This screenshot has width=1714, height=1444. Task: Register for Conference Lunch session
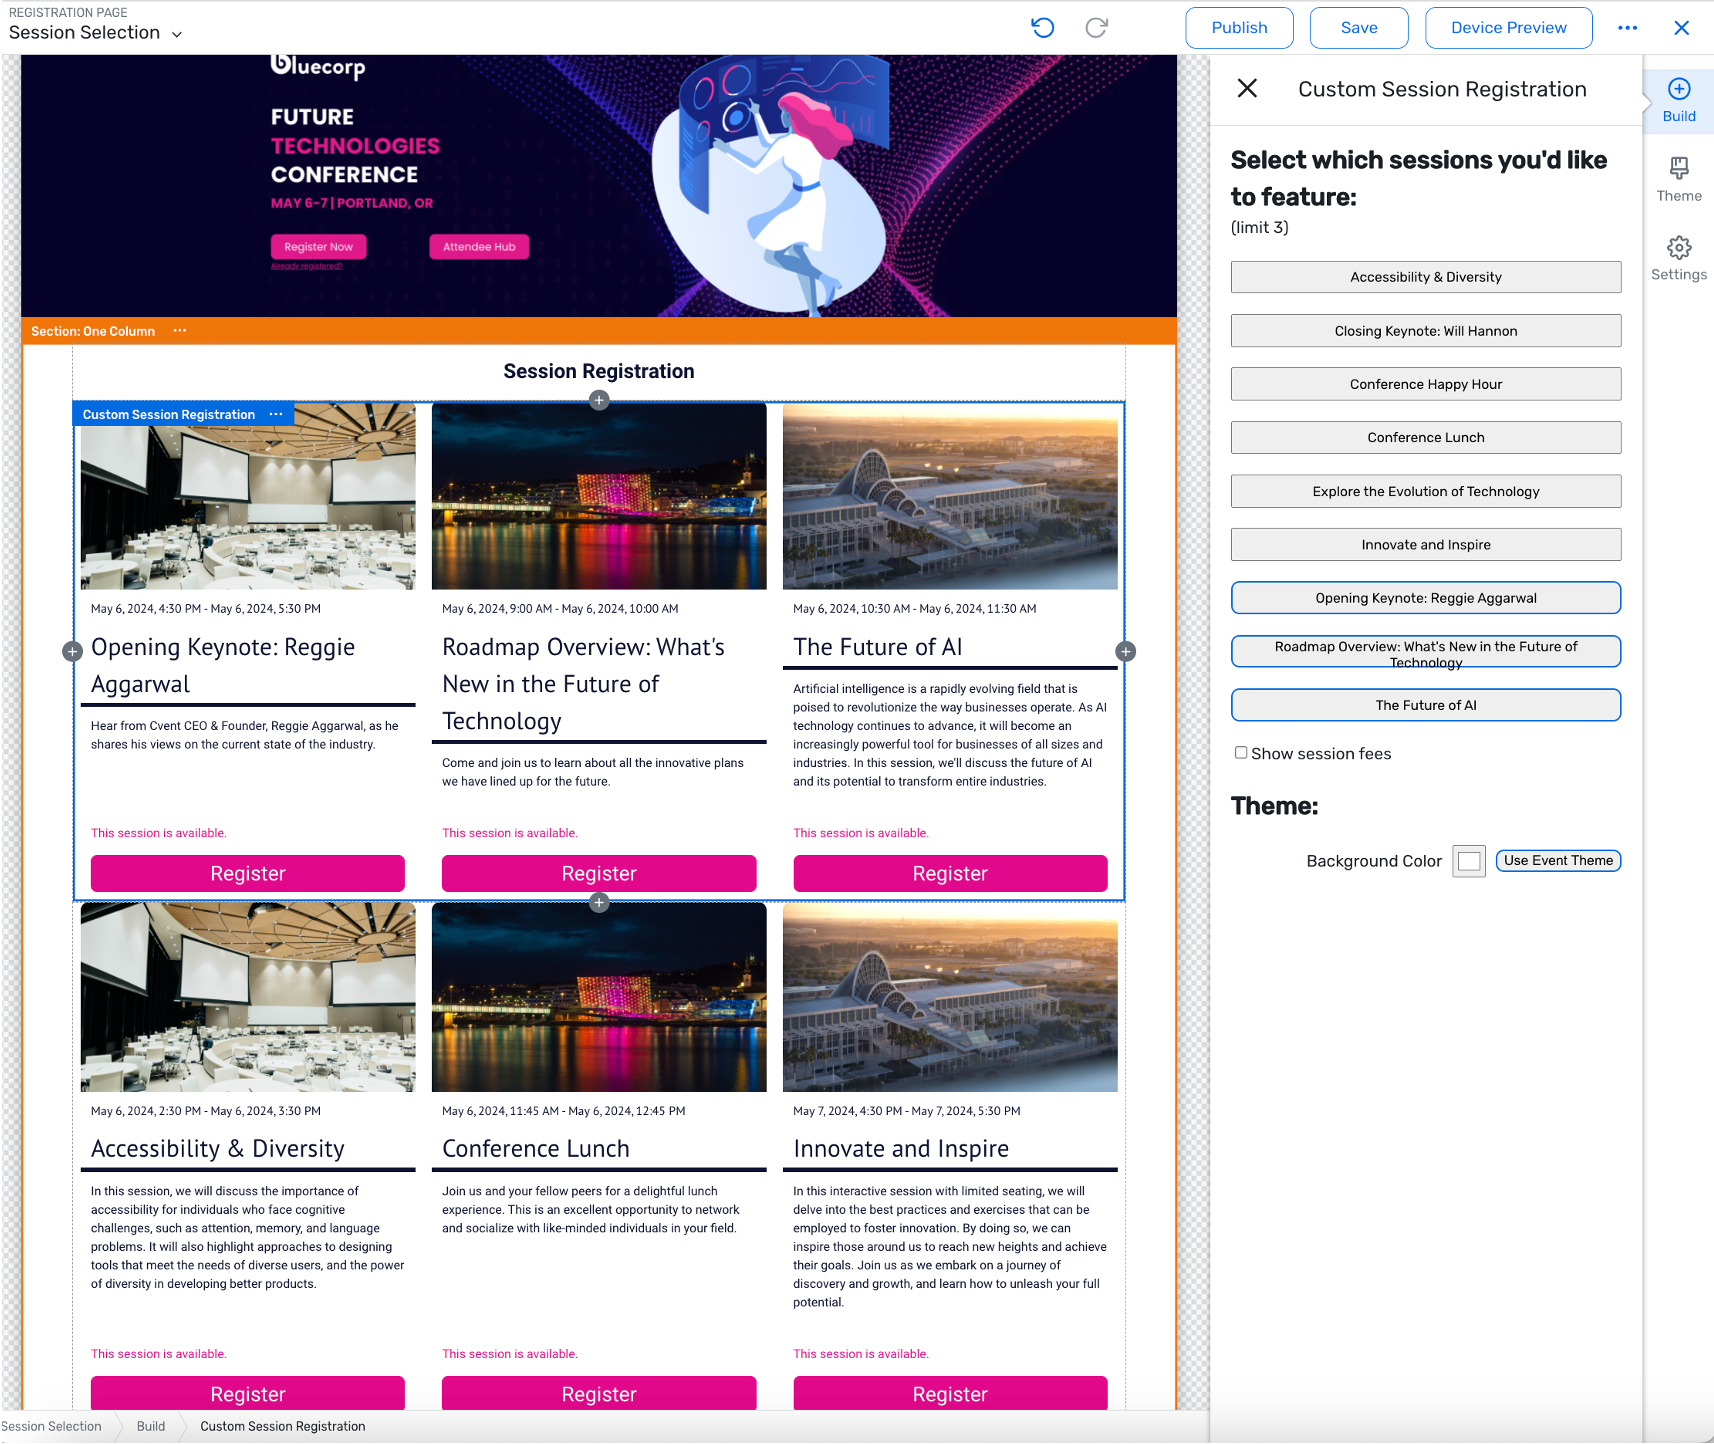point(599,1393)
